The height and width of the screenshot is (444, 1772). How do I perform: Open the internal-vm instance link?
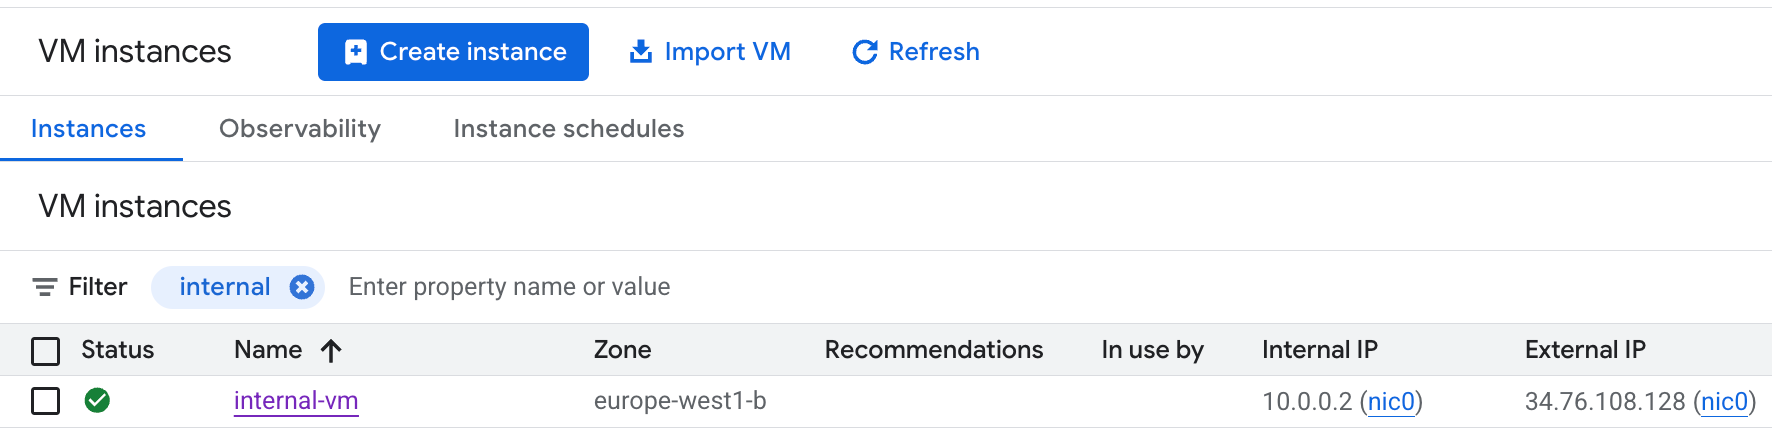[x=296, y=401]
